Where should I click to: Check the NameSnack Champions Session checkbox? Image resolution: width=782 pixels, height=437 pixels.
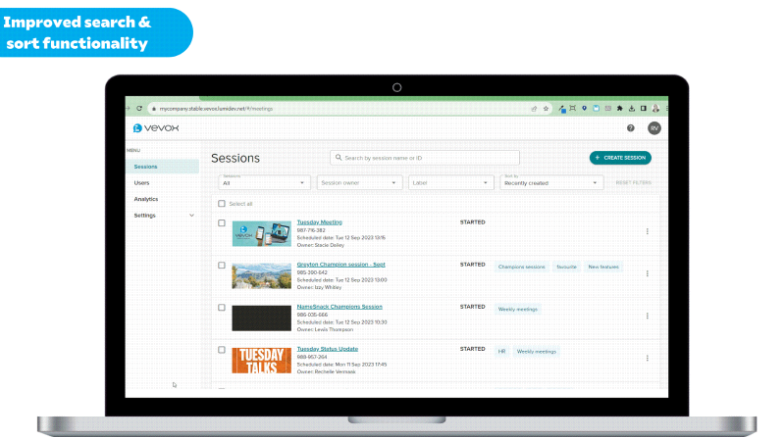(222, 307)
